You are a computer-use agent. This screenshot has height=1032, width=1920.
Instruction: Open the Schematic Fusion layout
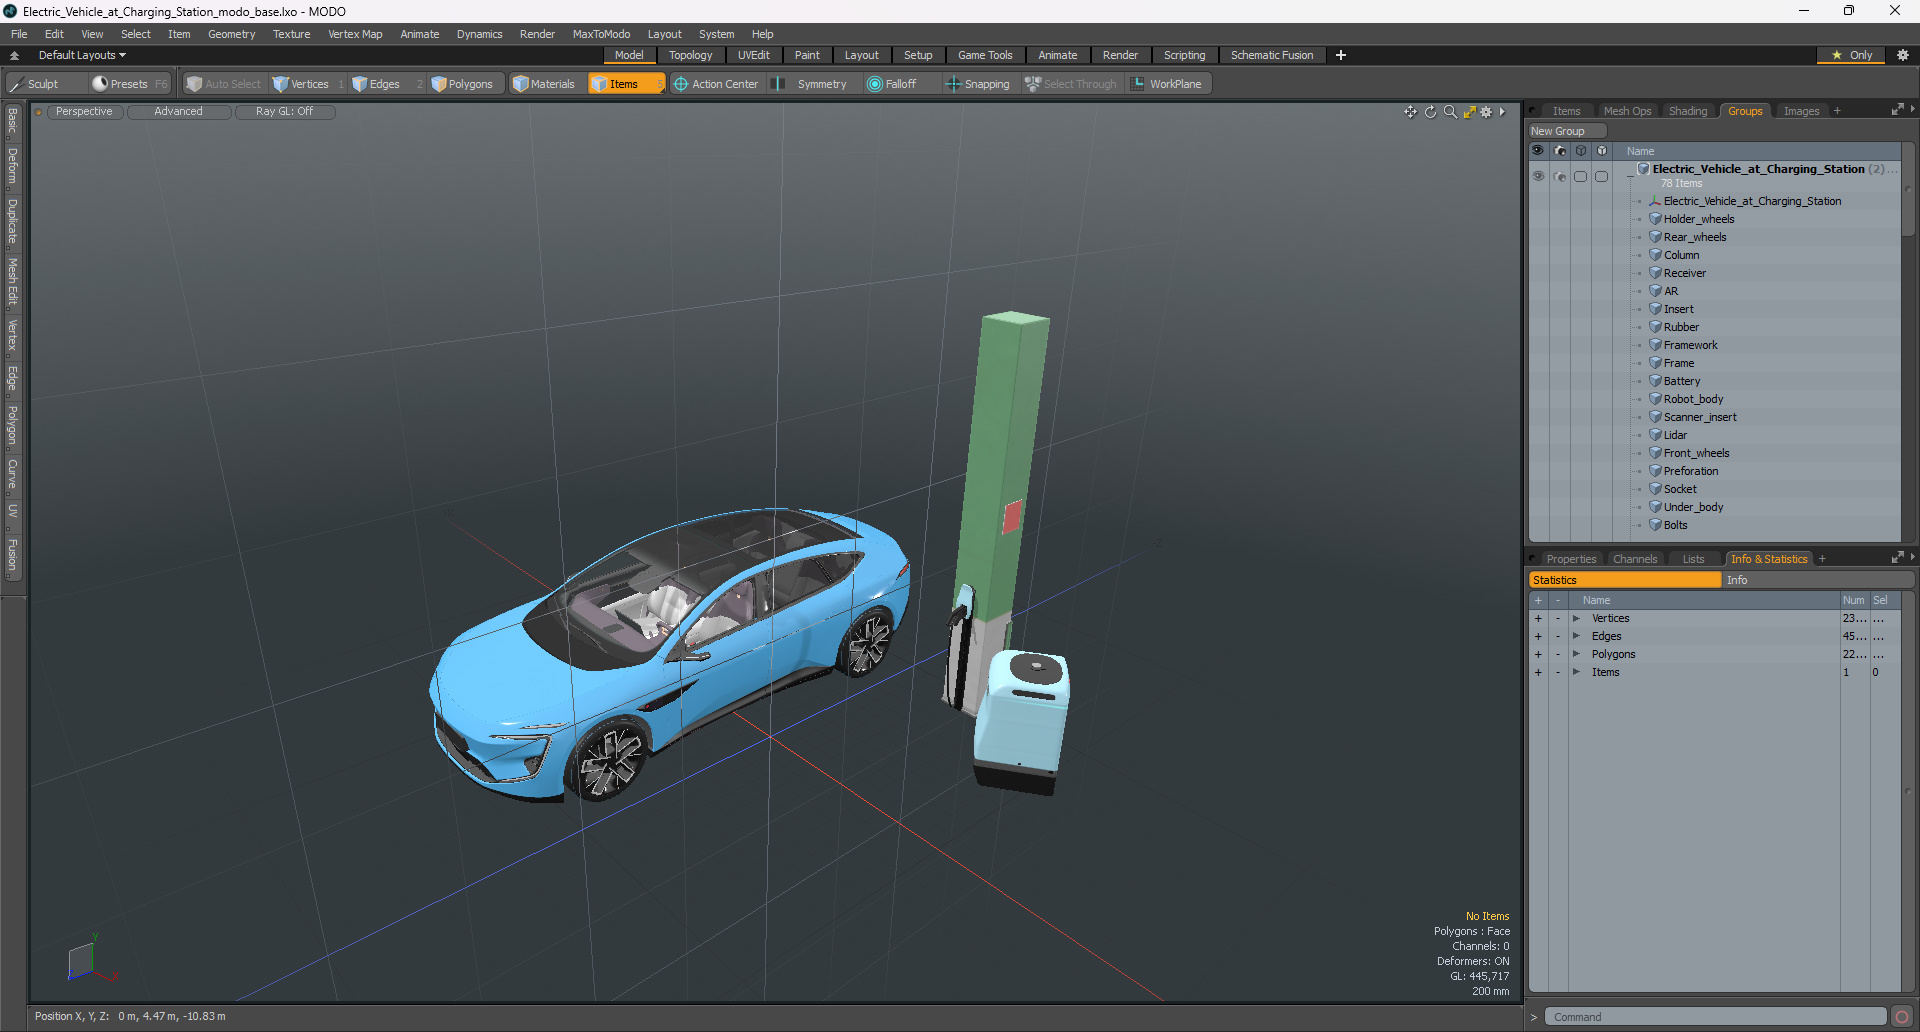tap(1272, 55)
